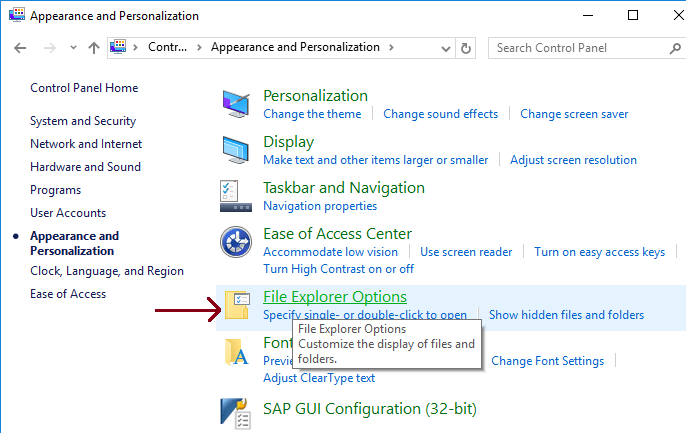This screenshot has height=434, width=687.
Task: Open the Display monitor icon
Action: [236, 149]
